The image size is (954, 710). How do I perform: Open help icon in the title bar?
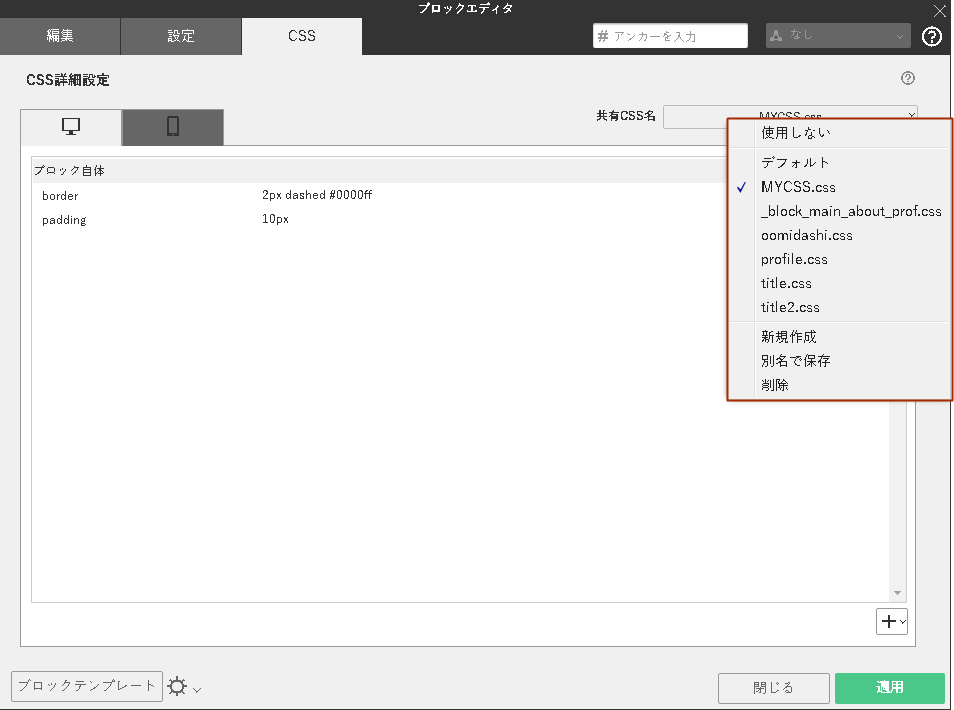931,37
